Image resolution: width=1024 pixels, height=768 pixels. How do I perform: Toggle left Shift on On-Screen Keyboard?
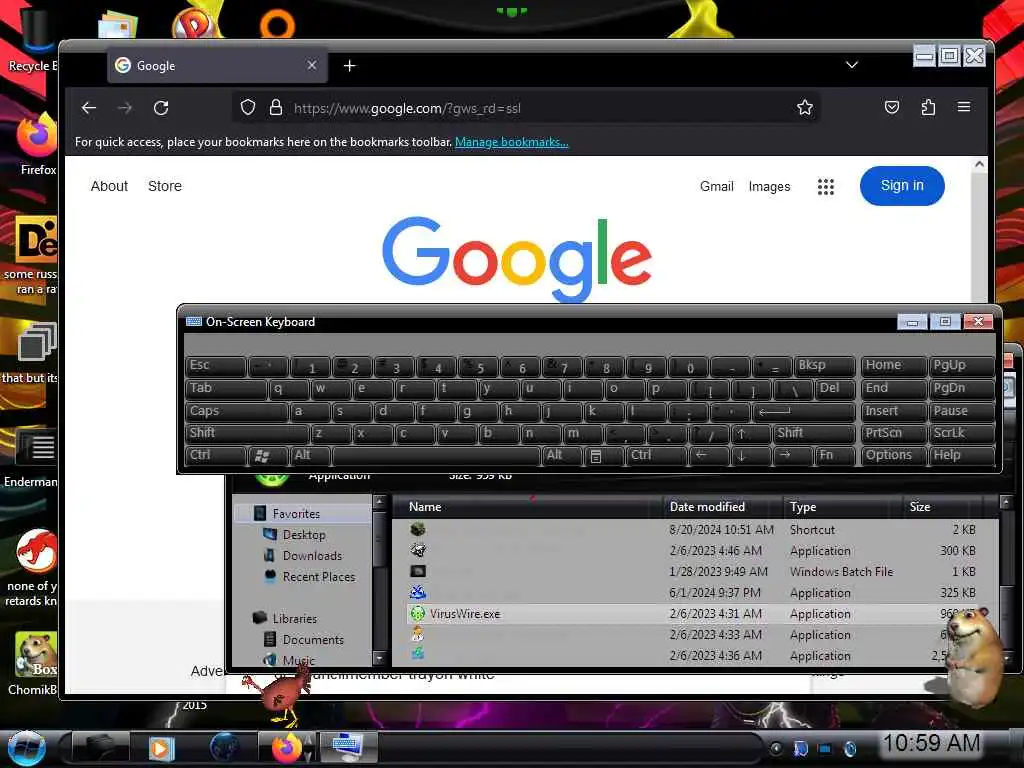[x=247, y=434]
